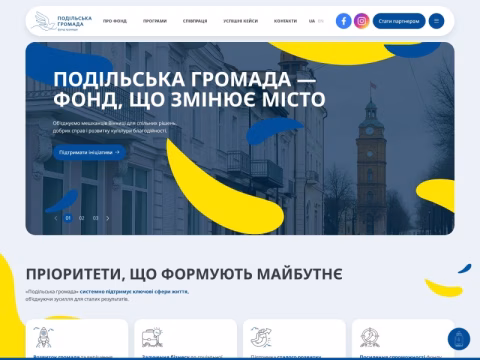
Task: Click the floating round donation jar button
Action: pos(459,339)
